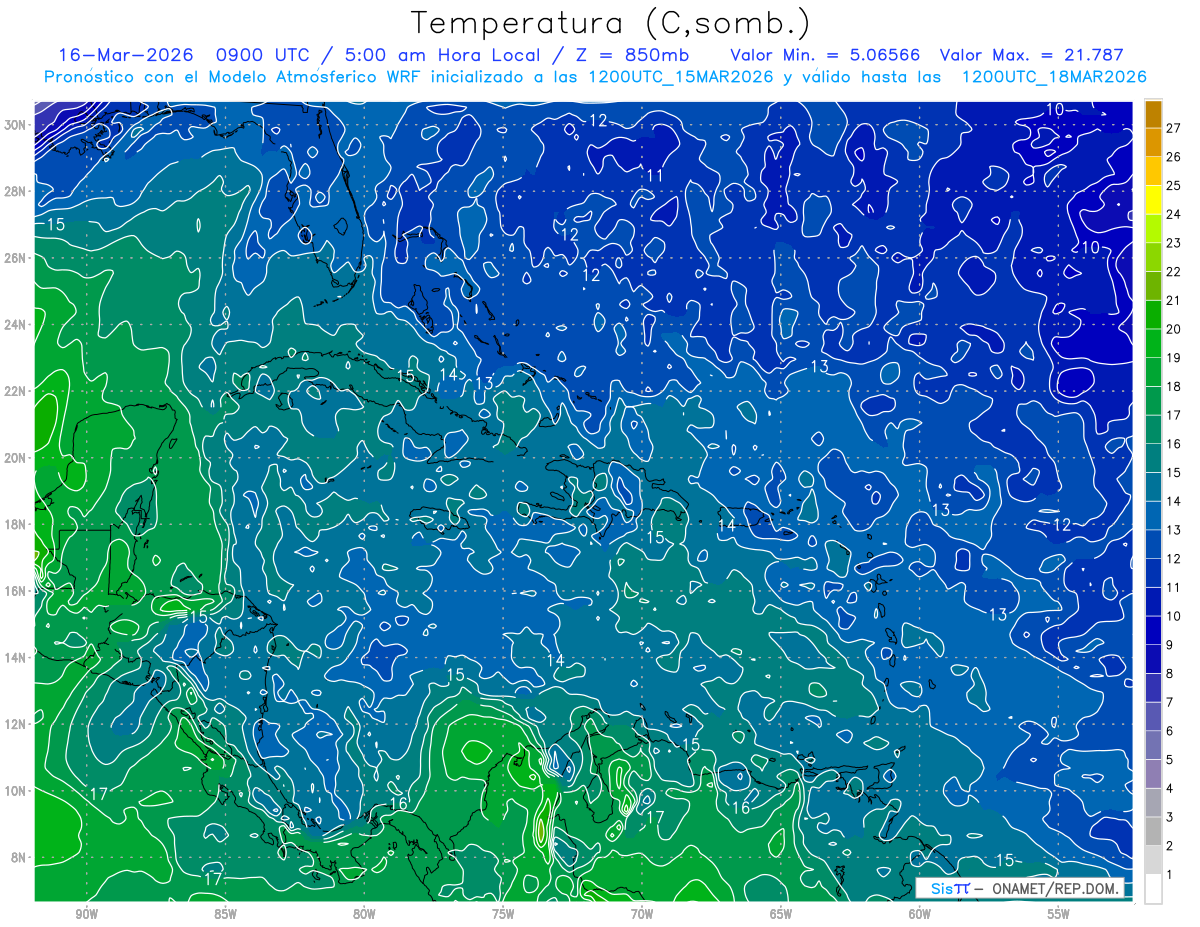Click the '24' value on color scale
1200x927 pixels.
[1174, 214]
